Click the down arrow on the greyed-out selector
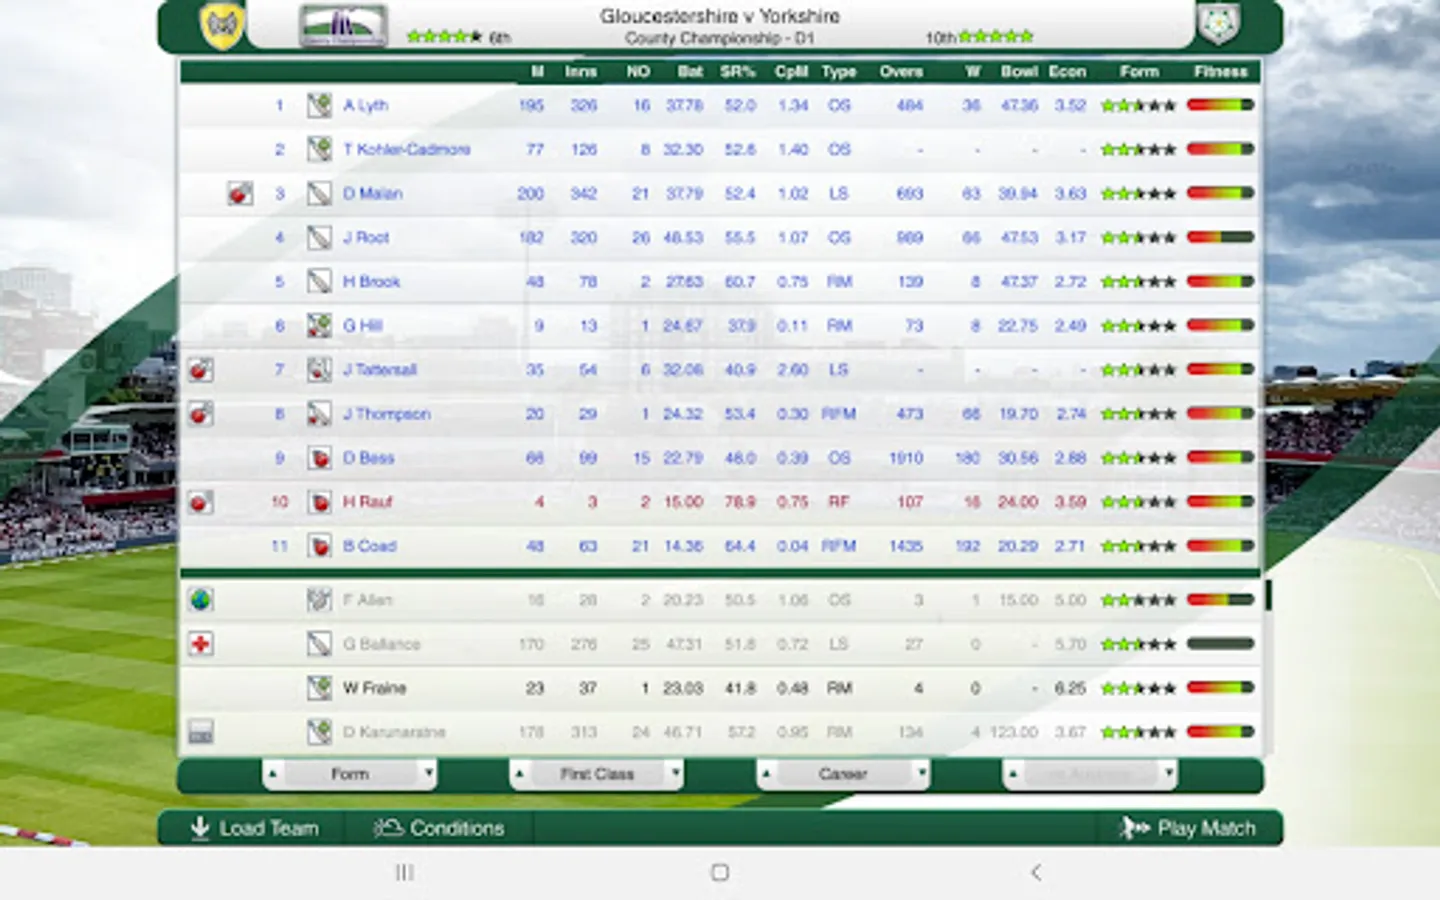The width and height of the screenshot is (1440, 900). (1169, 773)
